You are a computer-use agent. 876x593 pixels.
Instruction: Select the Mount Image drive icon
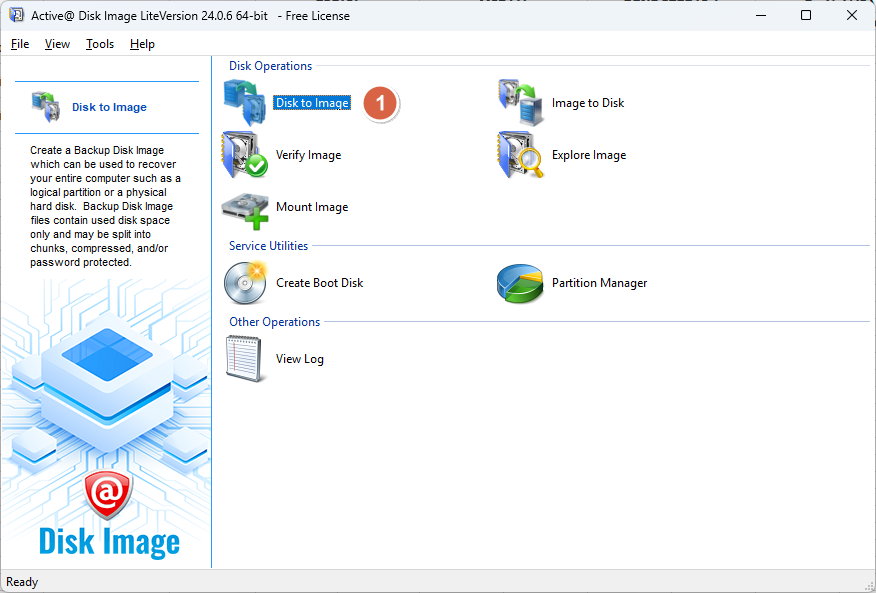(x=244, y=207)
